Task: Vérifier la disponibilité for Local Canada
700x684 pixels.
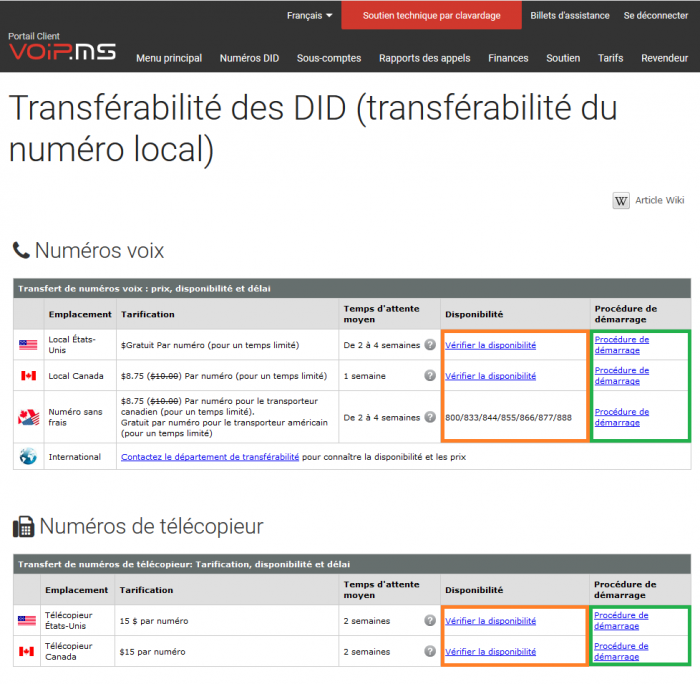Action: (x=490, y=376)
